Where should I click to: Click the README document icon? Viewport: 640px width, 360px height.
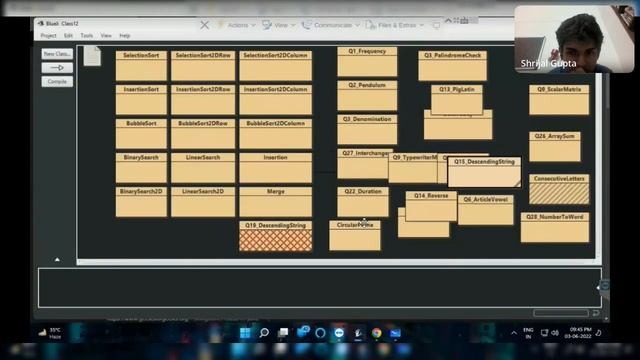tap(92, 56)
